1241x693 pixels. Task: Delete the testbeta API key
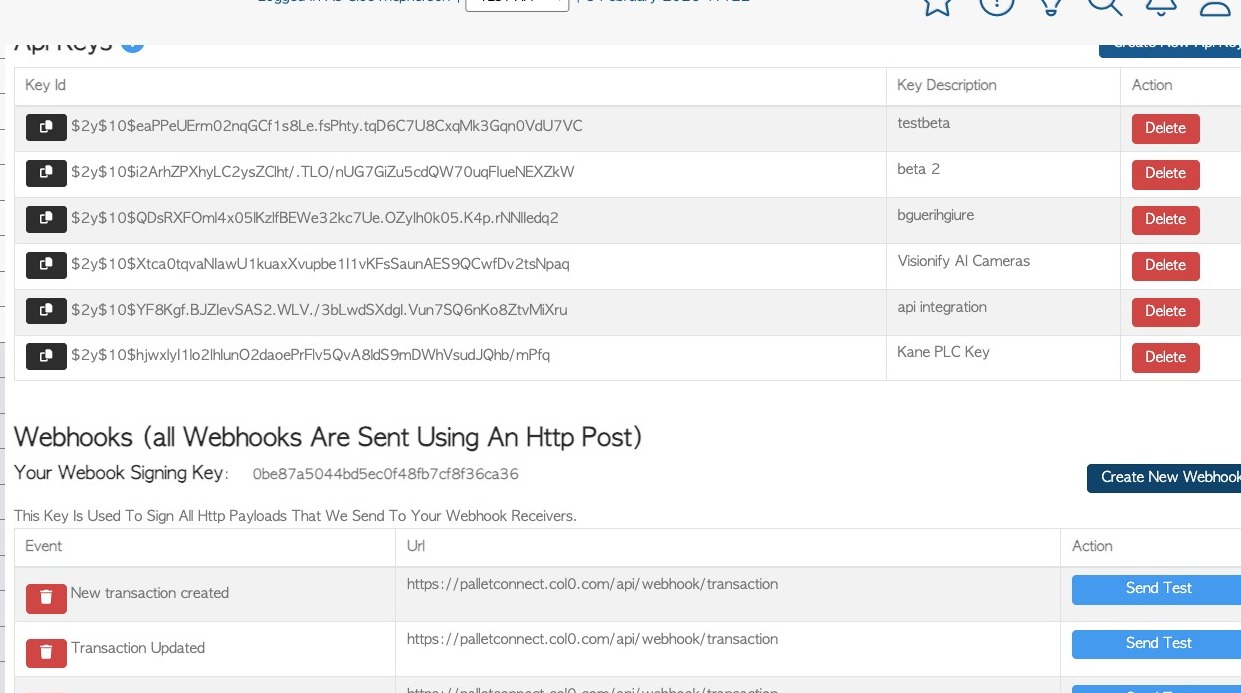click(x=1165, y=128)
